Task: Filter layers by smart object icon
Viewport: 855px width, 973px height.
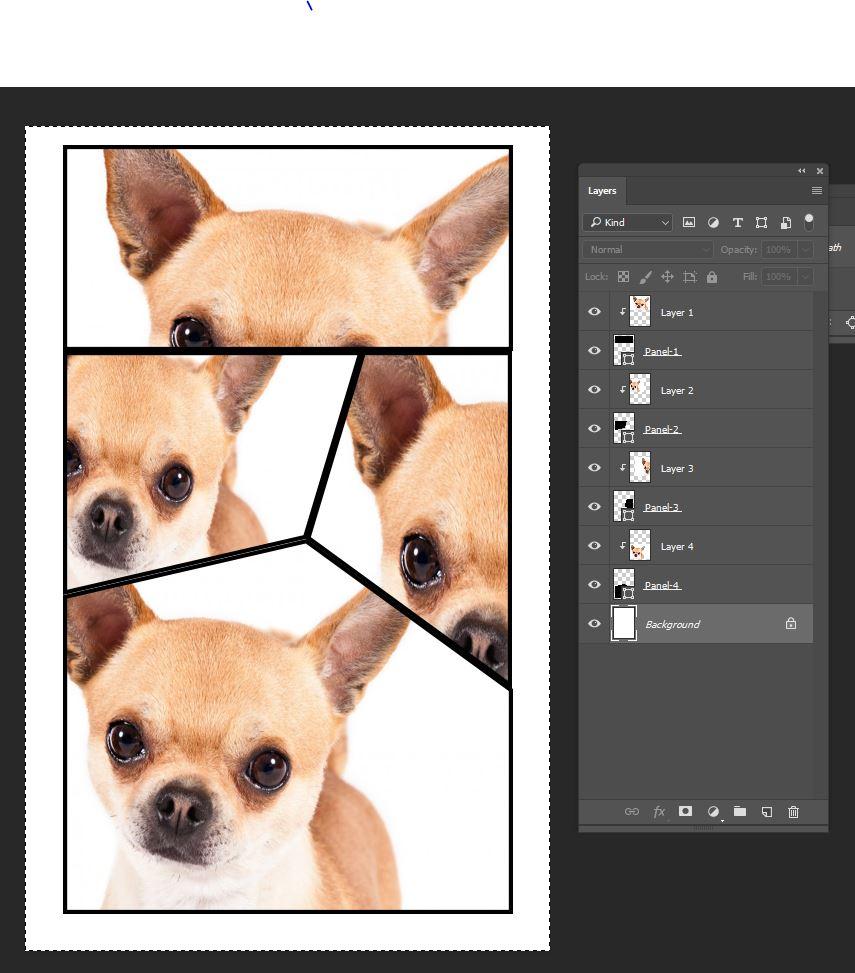Action: pos(786,222)
